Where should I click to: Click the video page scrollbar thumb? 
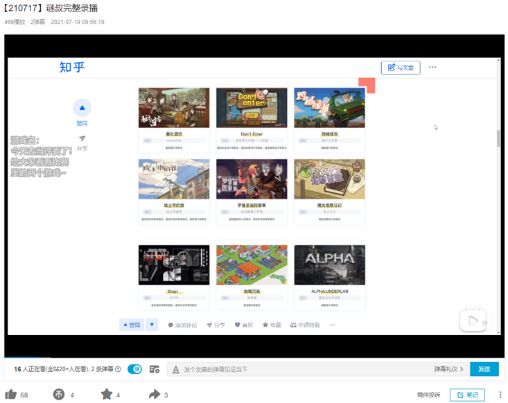coord(499,138)
